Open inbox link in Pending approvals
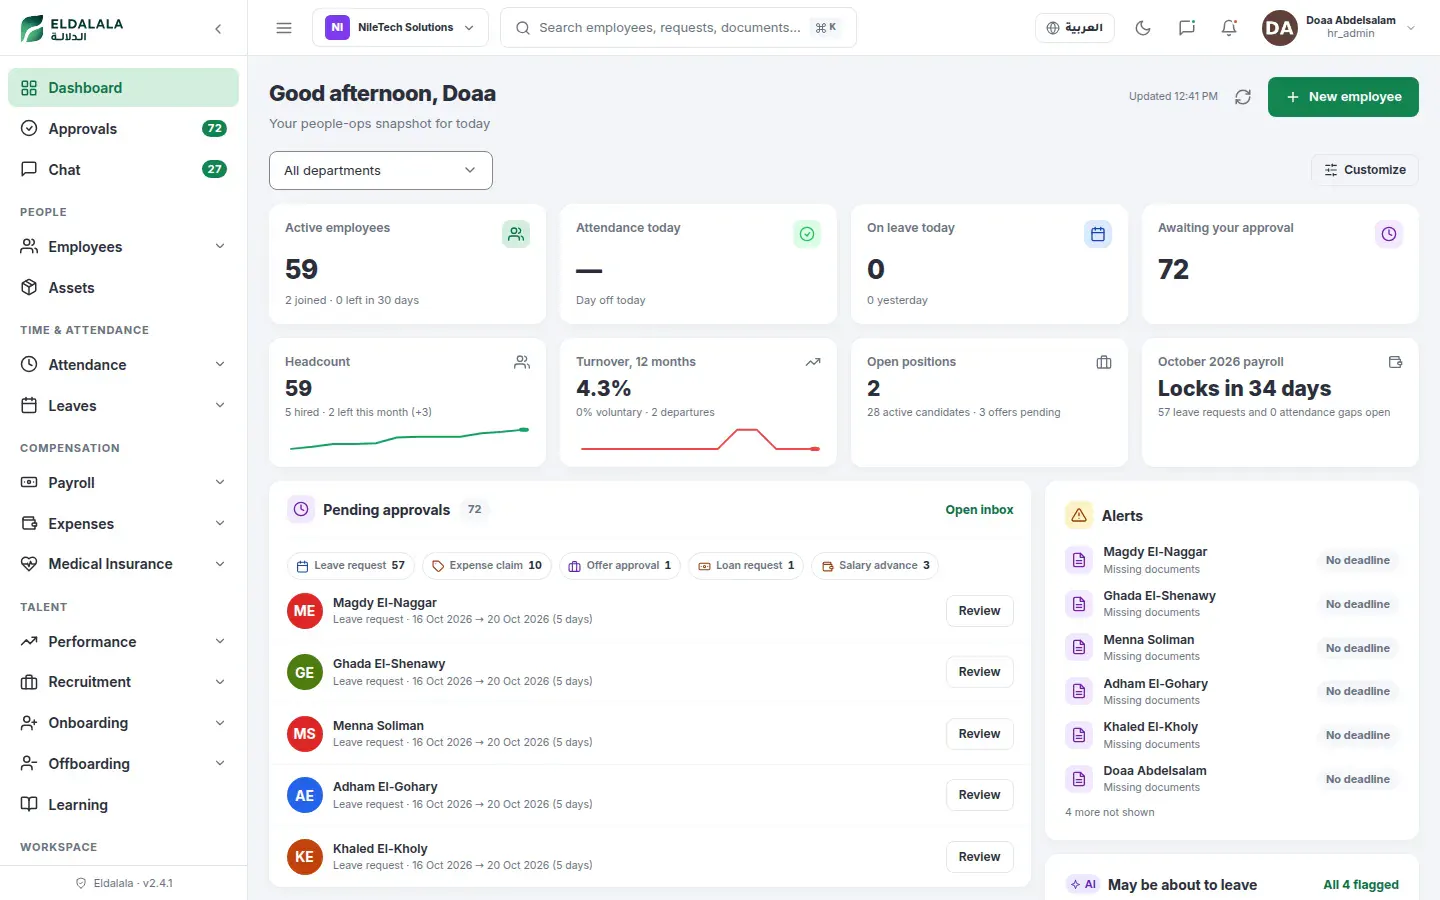The width and height of the screenshot is (1440, 900). pyautogui.click(x=979, y=510)
